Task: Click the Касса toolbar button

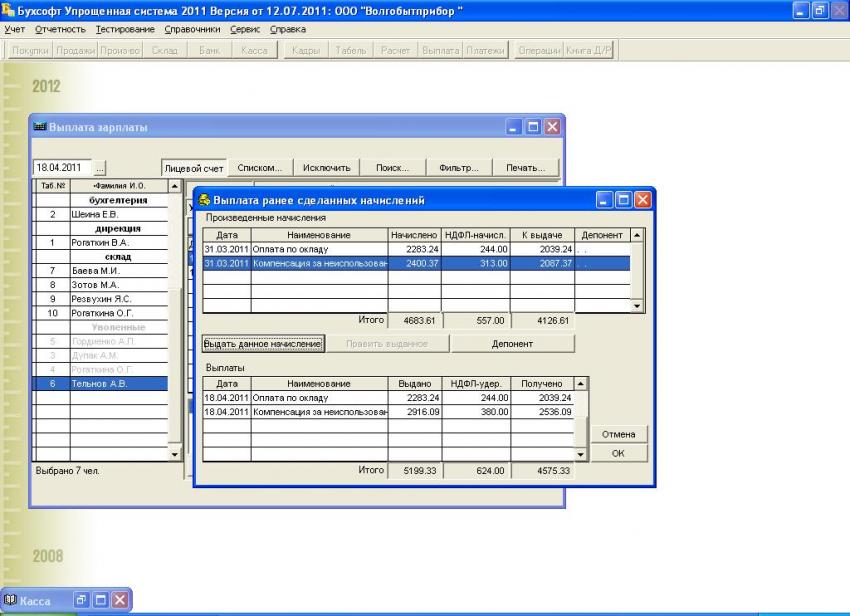Action: (254, 50)
